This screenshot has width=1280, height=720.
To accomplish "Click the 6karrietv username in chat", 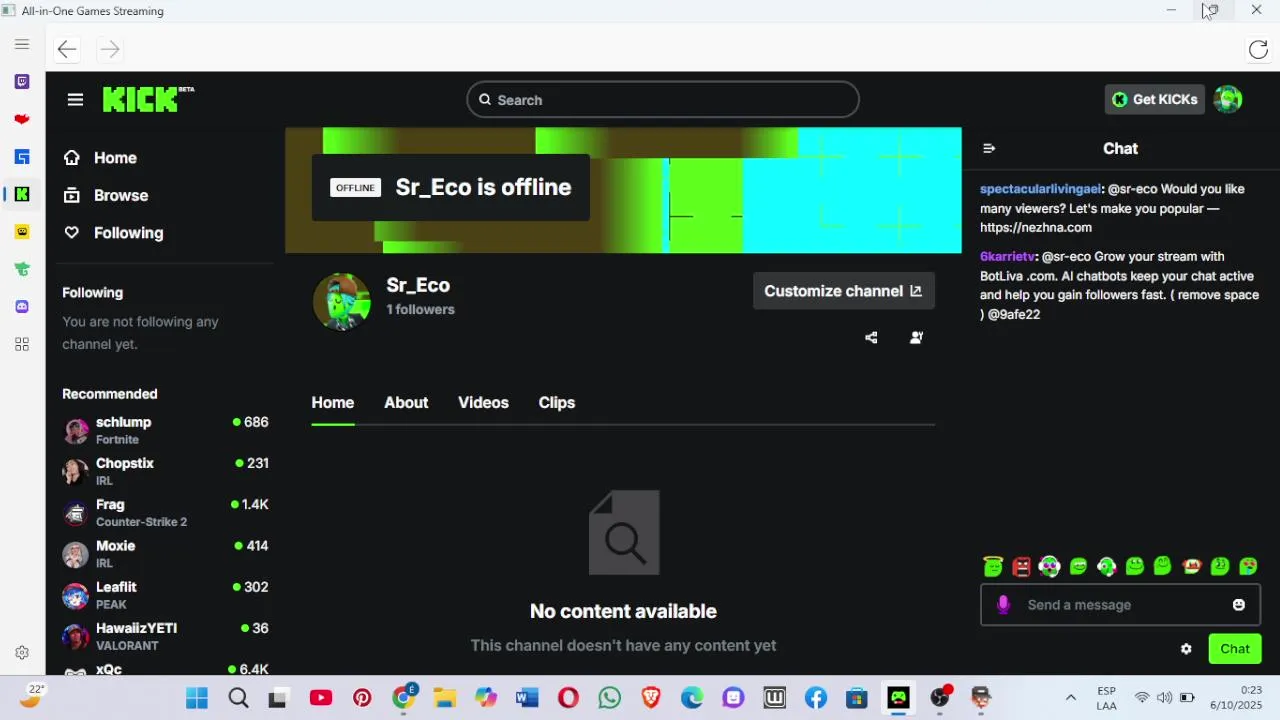I will 1008,257.
